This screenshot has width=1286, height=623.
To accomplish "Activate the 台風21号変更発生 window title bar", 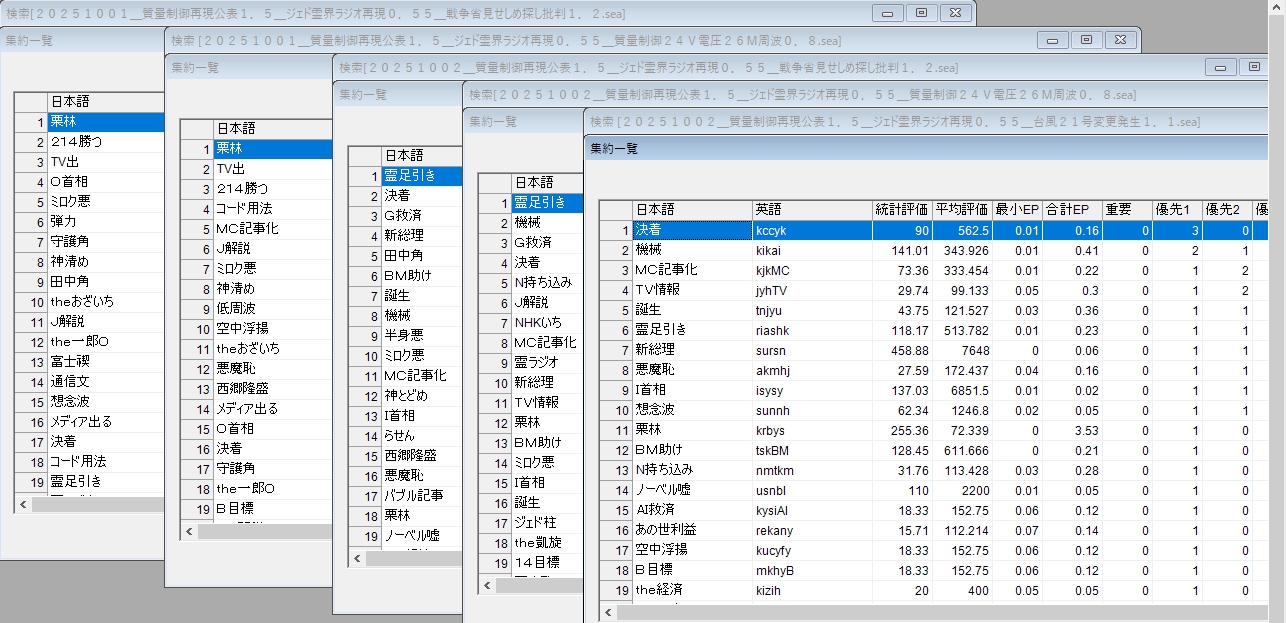I will click(900, 122).
